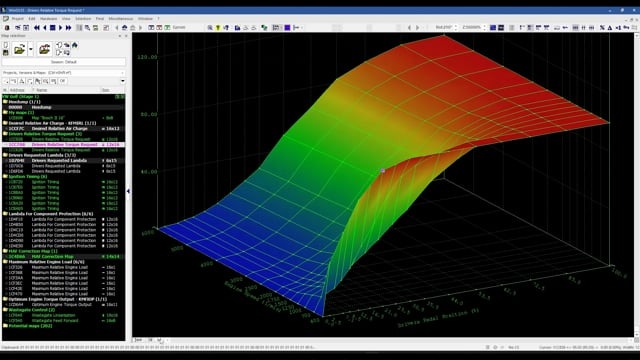Toggle the Cursor mode button
640x360 pixels.
click(x=179, y=28)
